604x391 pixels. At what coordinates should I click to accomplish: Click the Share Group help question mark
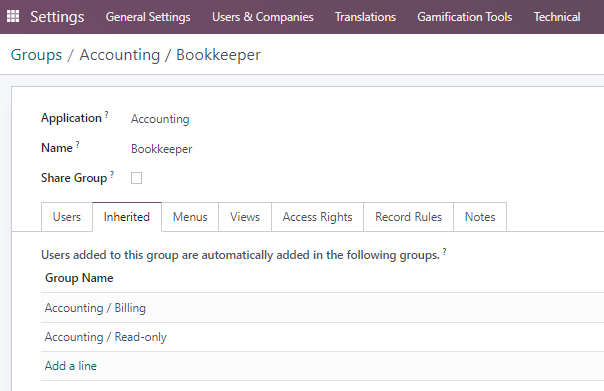pyautogui.click(x=112, y=175)
